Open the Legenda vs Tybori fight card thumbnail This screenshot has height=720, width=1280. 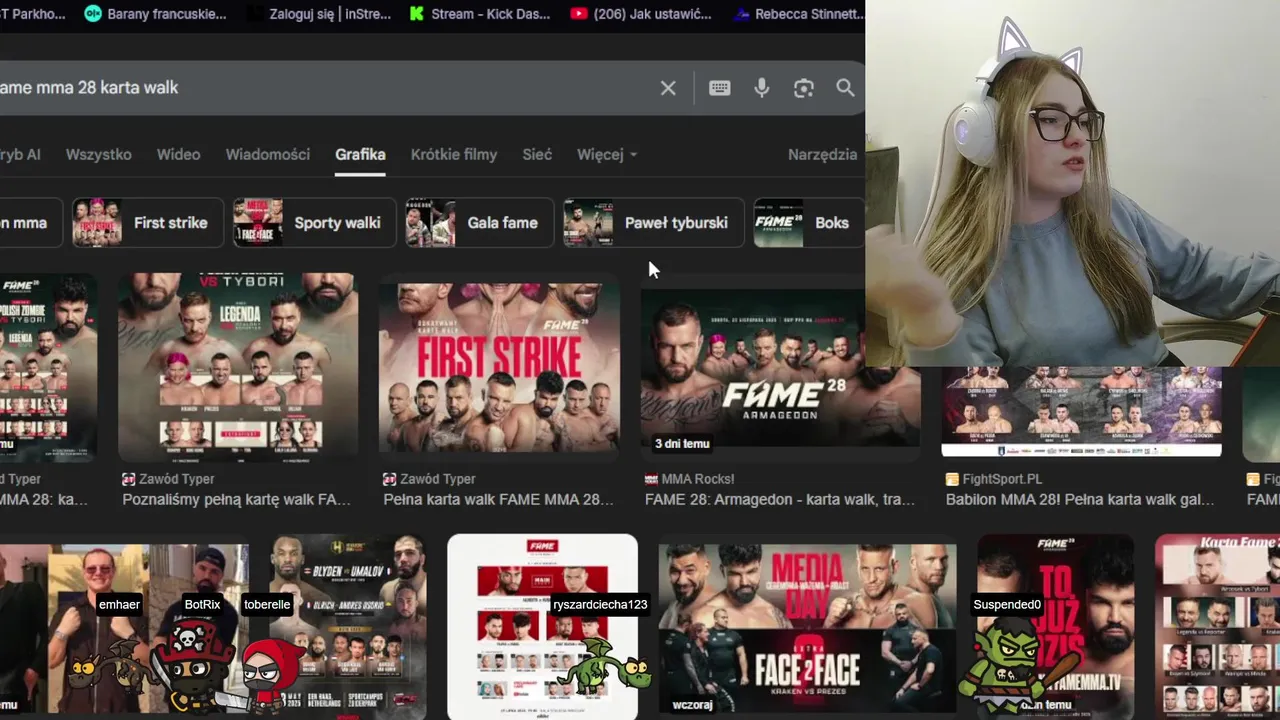click(238, 368)
